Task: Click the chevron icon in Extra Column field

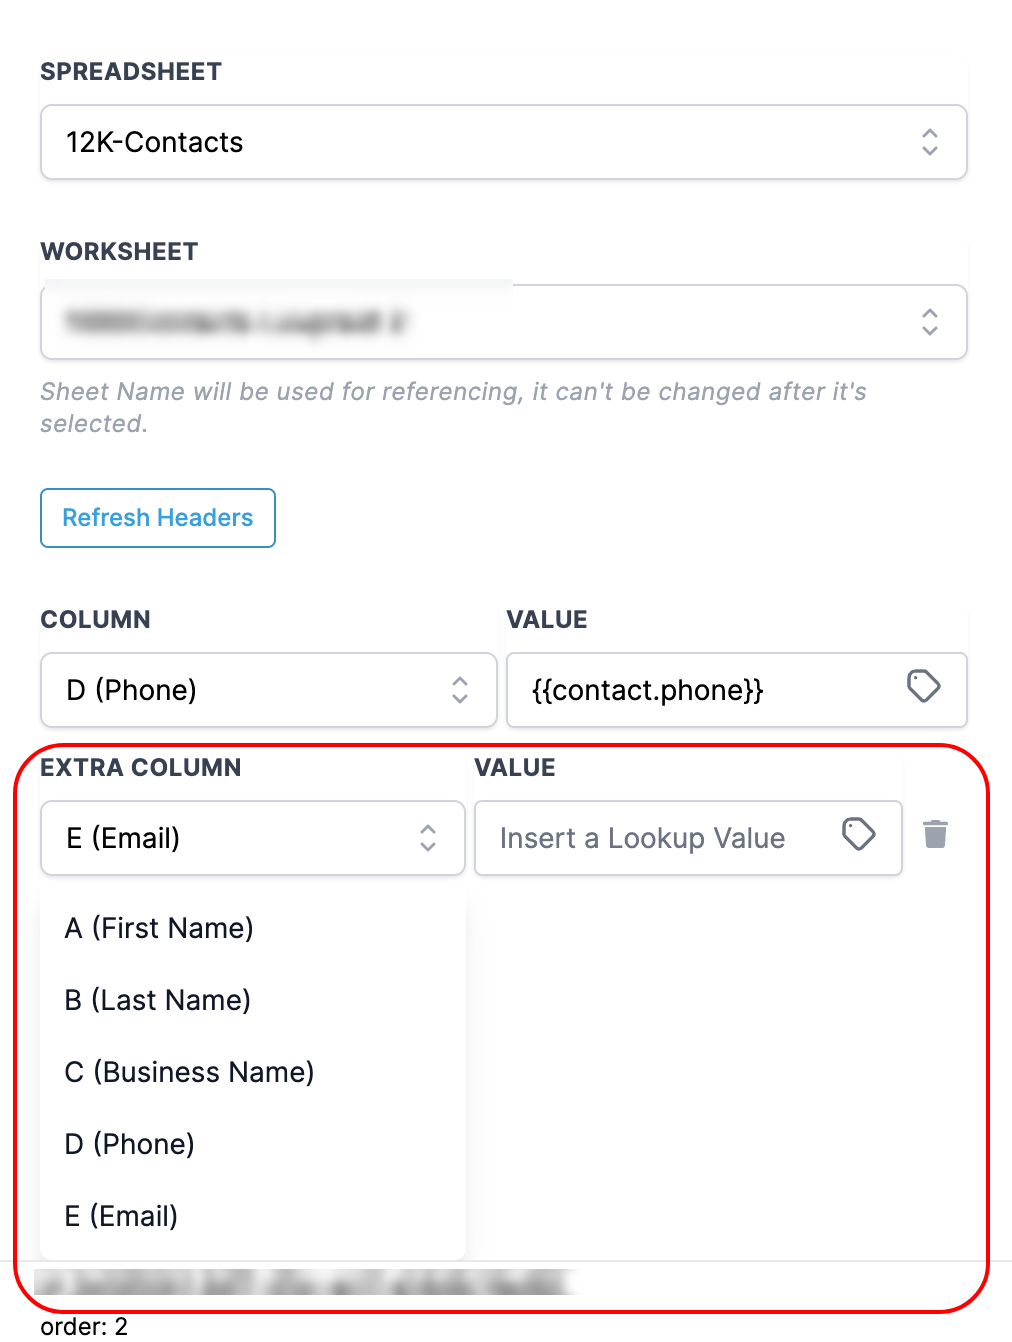Action: pyautogui.click(x=428, y=838)
